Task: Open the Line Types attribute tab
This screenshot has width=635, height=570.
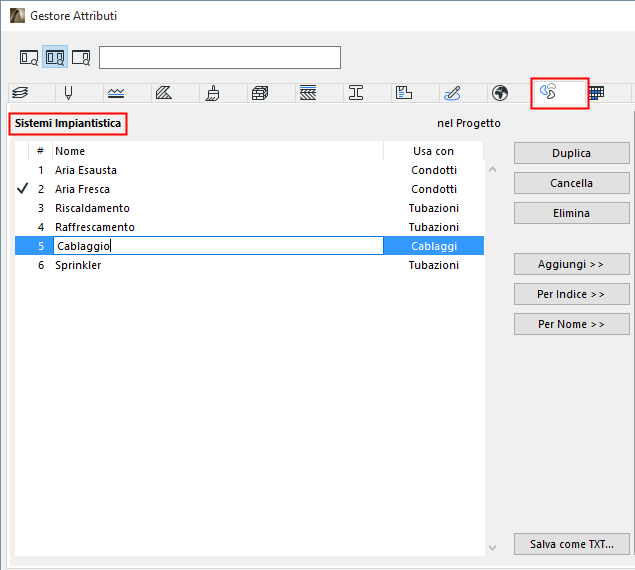Action: coord(116,93)
